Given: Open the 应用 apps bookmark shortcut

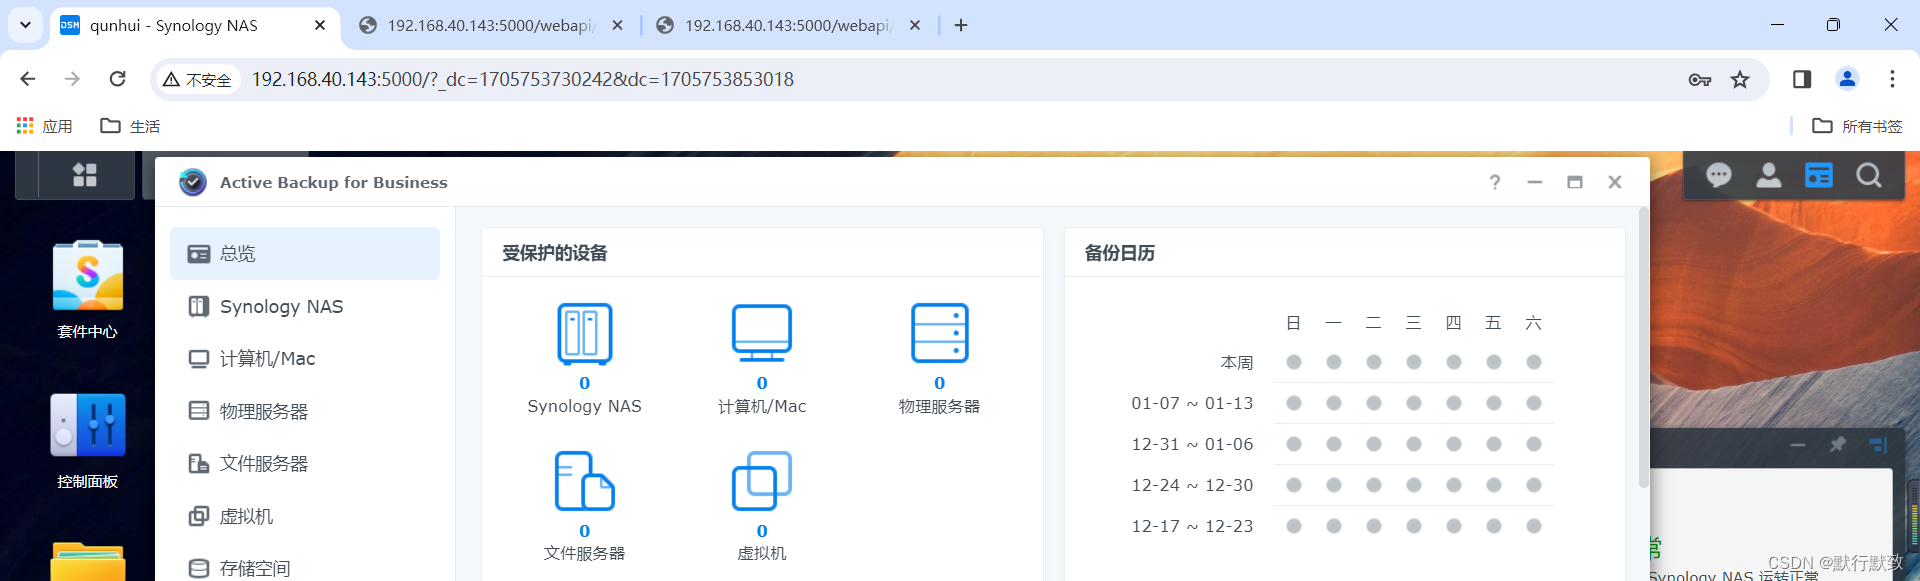Looking at the screenshot, I should coord(45,126).
